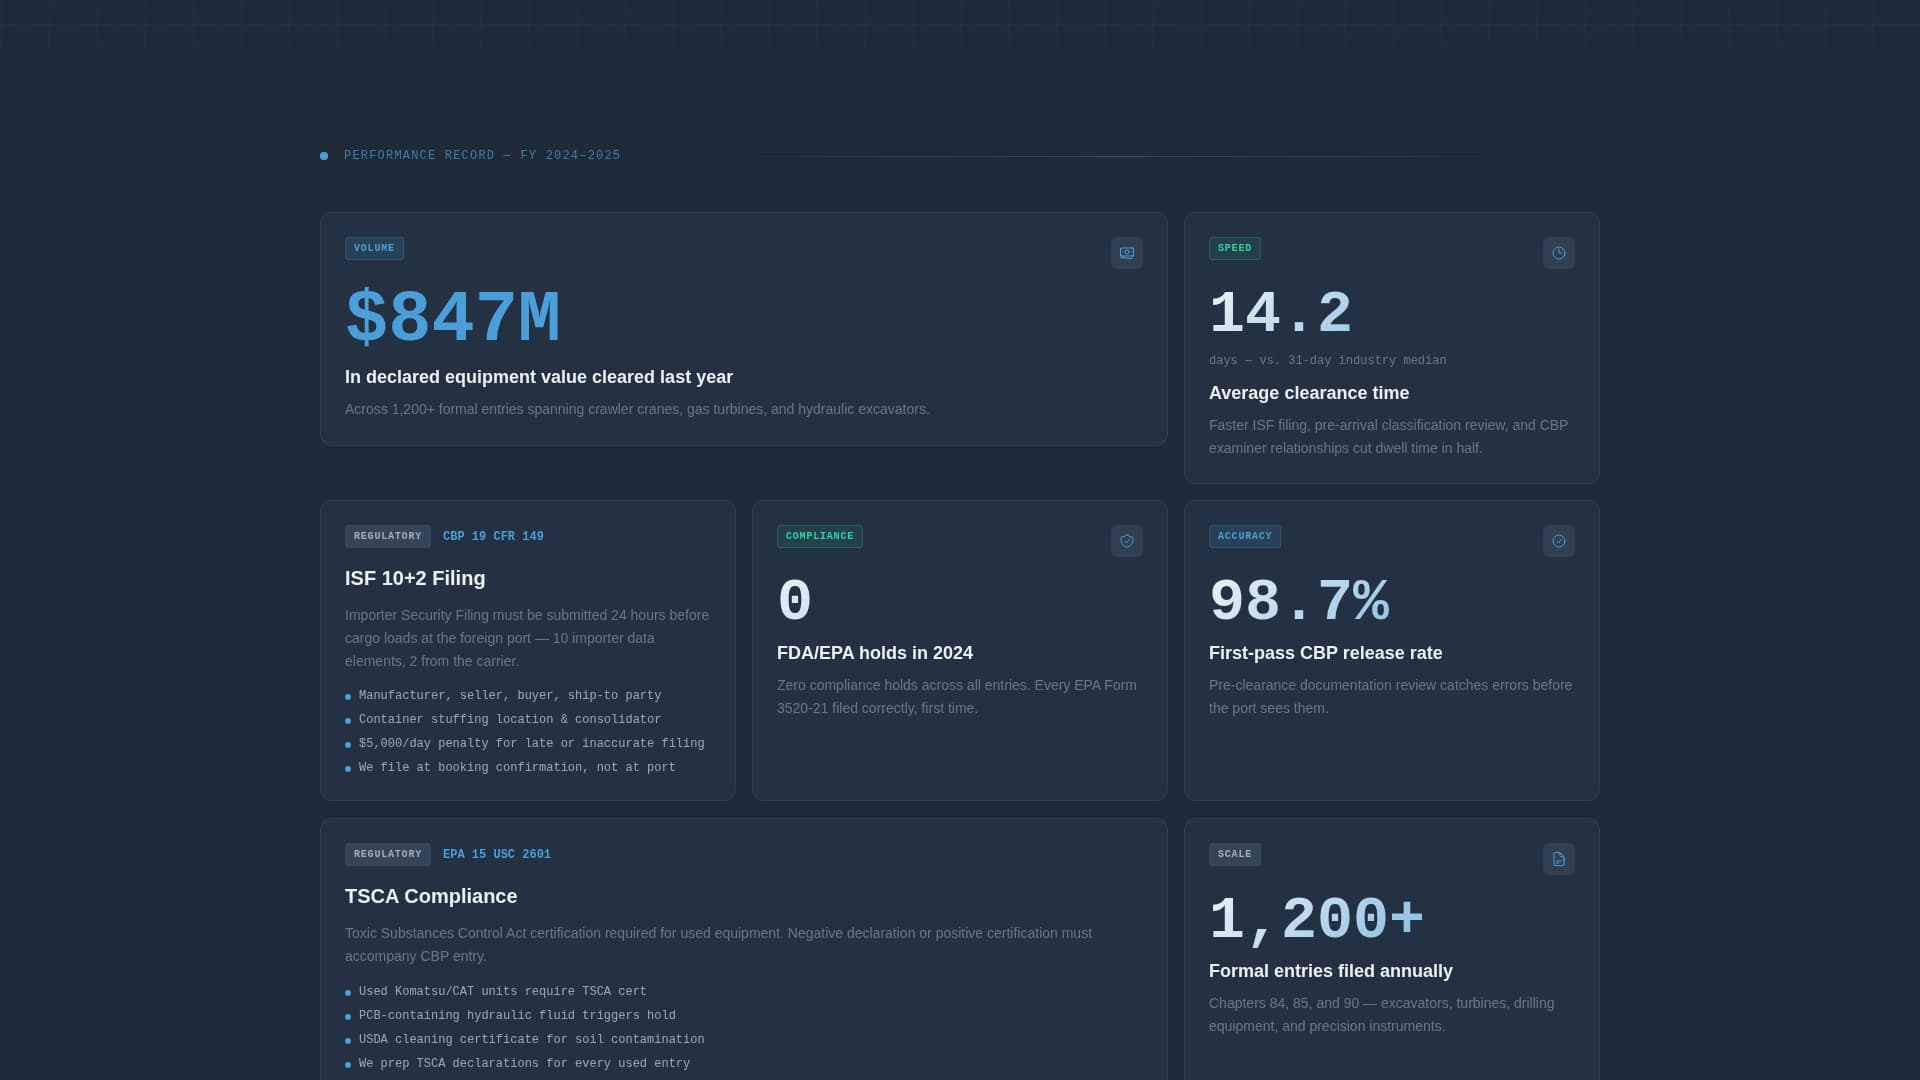Click the check-circle icon on the Accuracy card
This screenshot has height=1080, width=1920.
1559,540
